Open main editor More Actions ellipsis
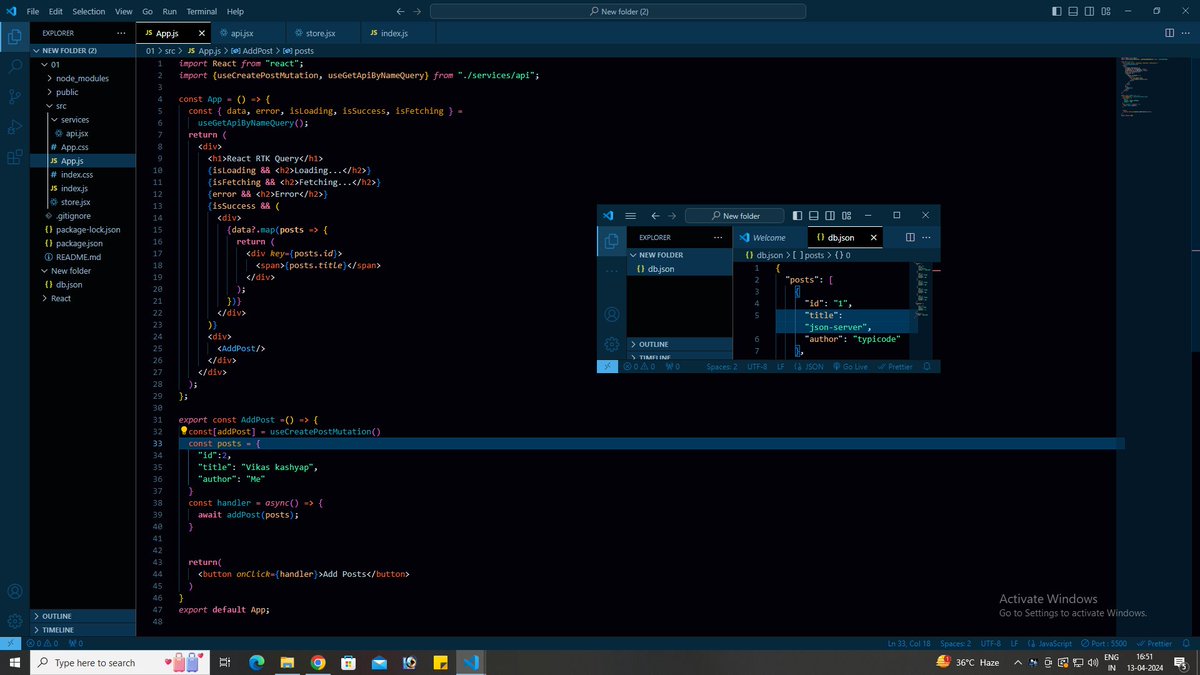Viewport: 1200px width, 675px height. pos(1186,33)
